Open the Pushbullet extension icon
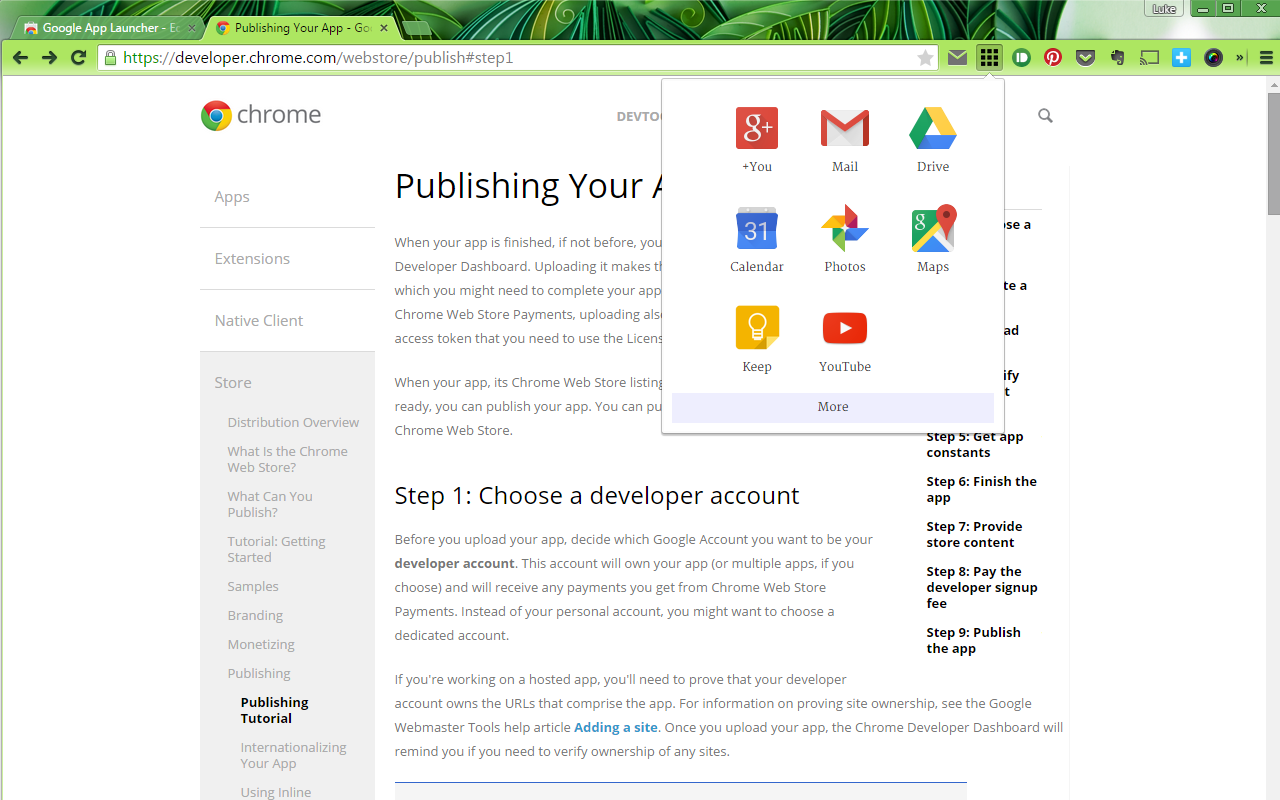Image resolution: width=1280 pixels, height=800 pixels. [1021, 58]
